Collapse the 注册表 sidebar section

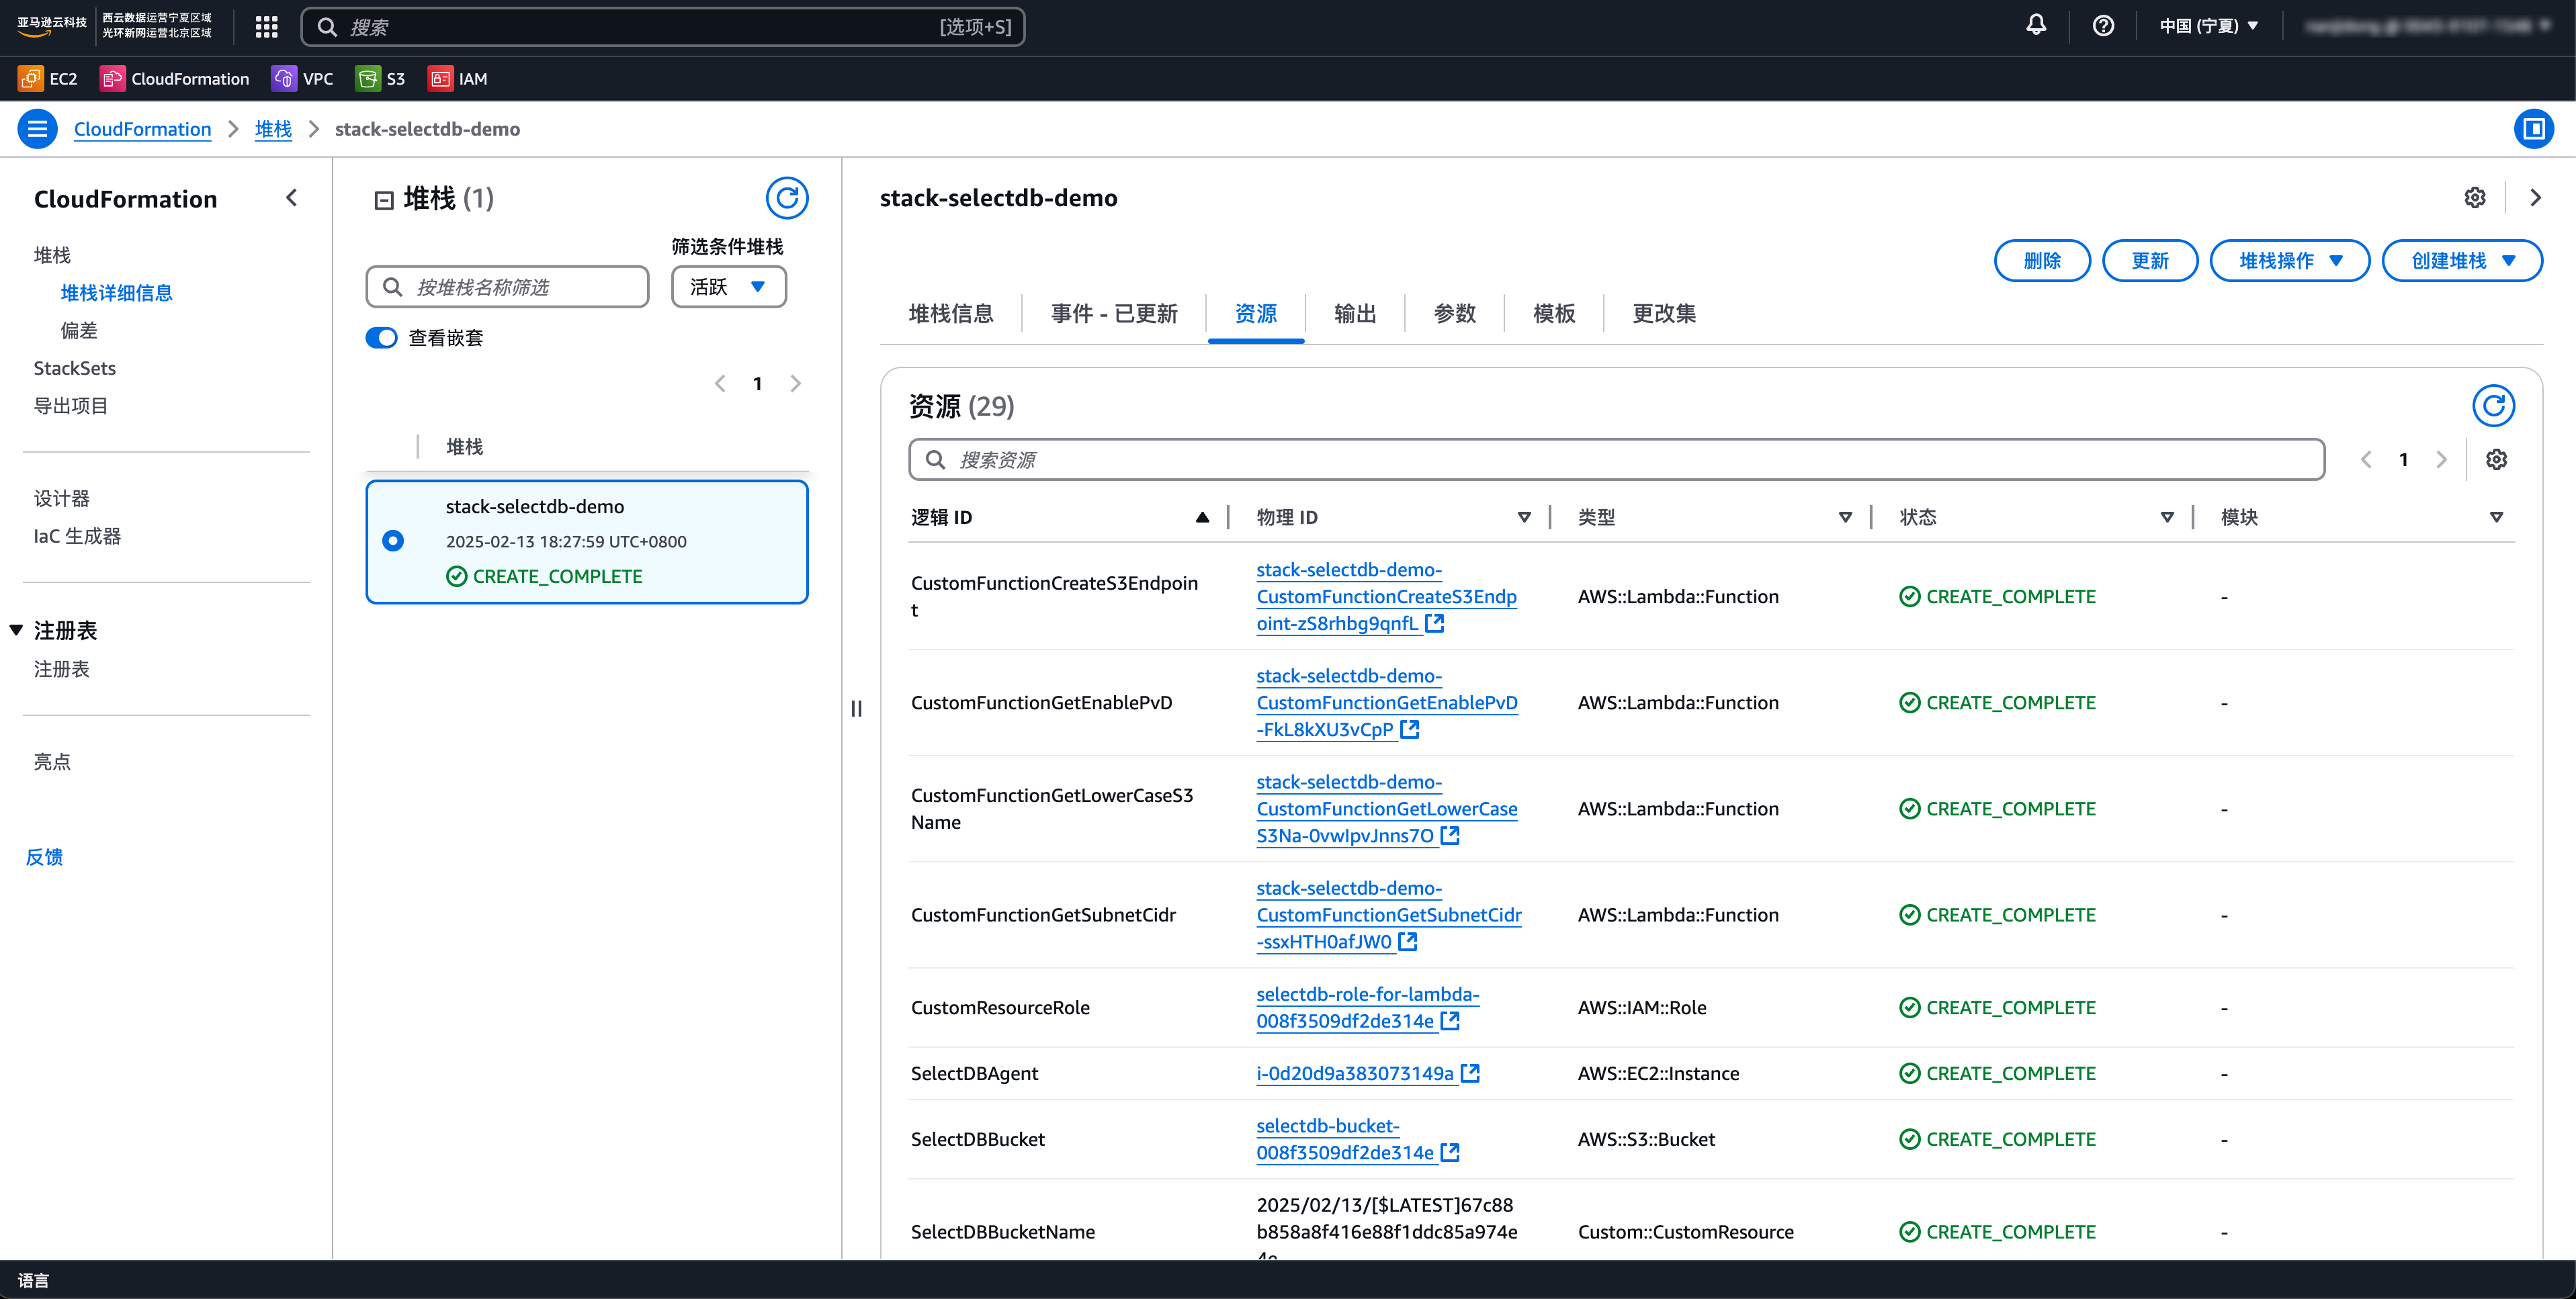(x=16, y=630)
